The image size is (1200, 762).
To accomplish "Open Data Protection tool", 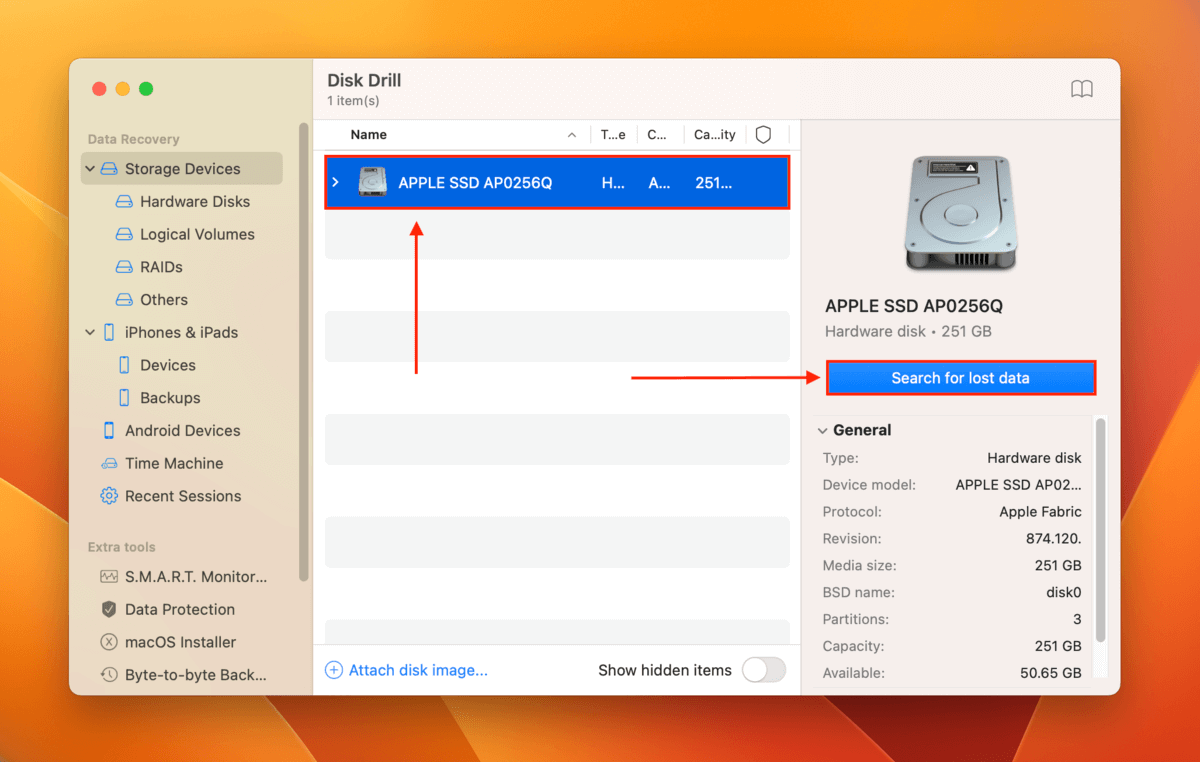I will coord(180,609).
